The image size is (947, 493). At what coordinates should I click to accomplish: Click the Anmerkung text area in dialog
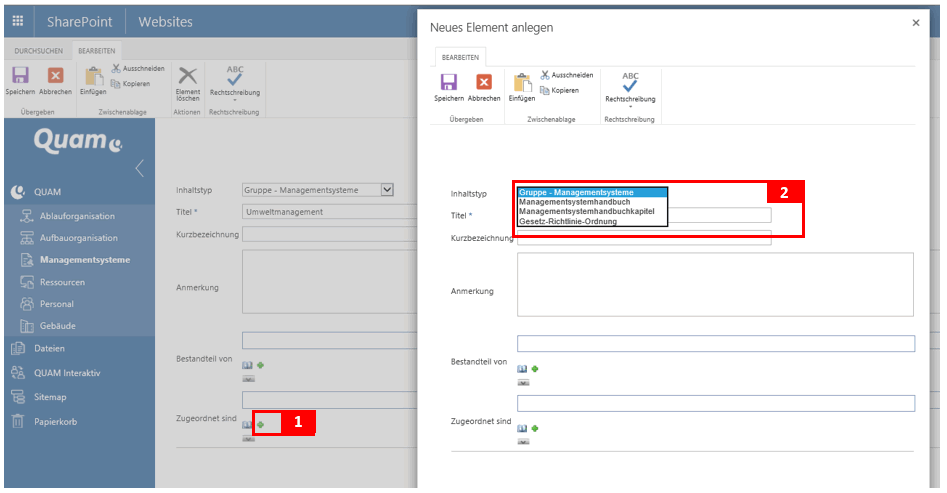coord(714,284)
